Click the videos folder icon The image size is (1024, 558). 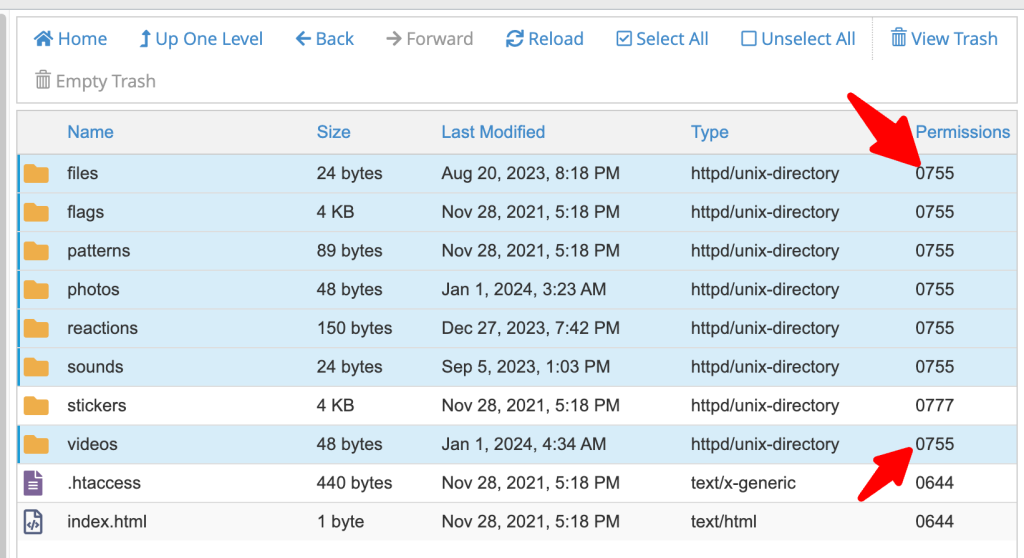pos(37,444)
